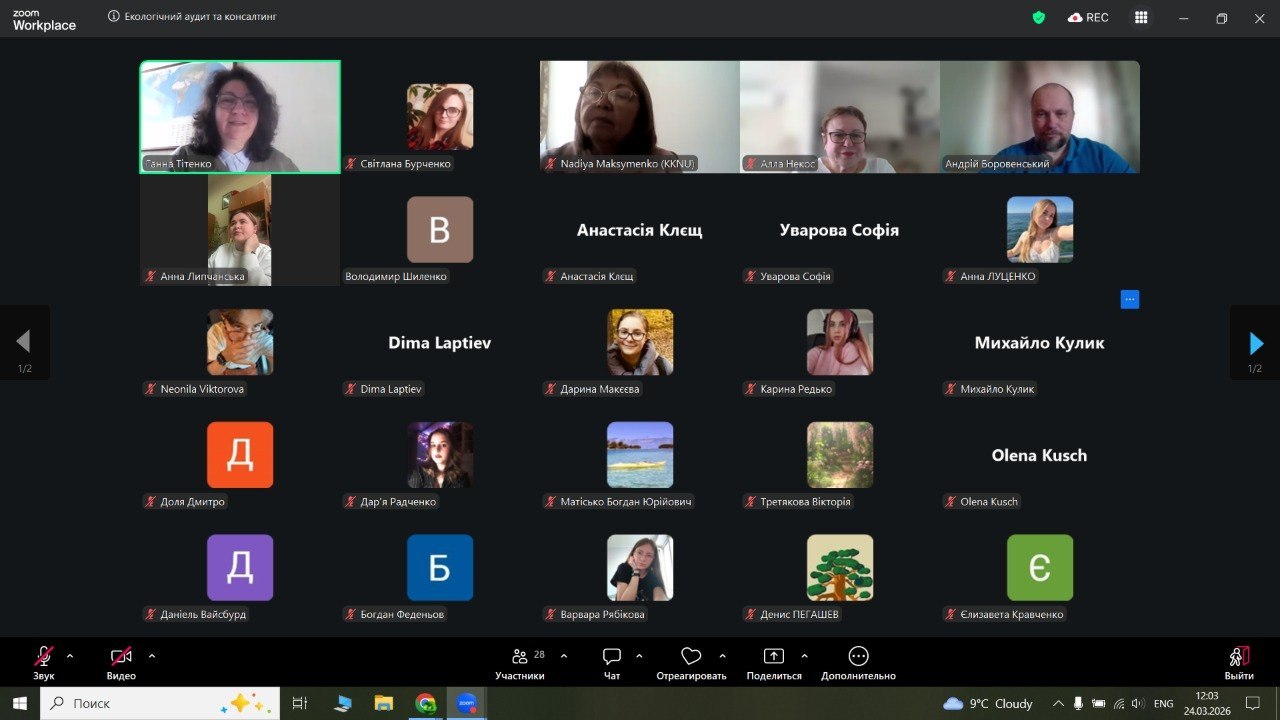Open the Chat panel icon
The width and height of the screenshot is (1280, 720).
tap(612, 657)
